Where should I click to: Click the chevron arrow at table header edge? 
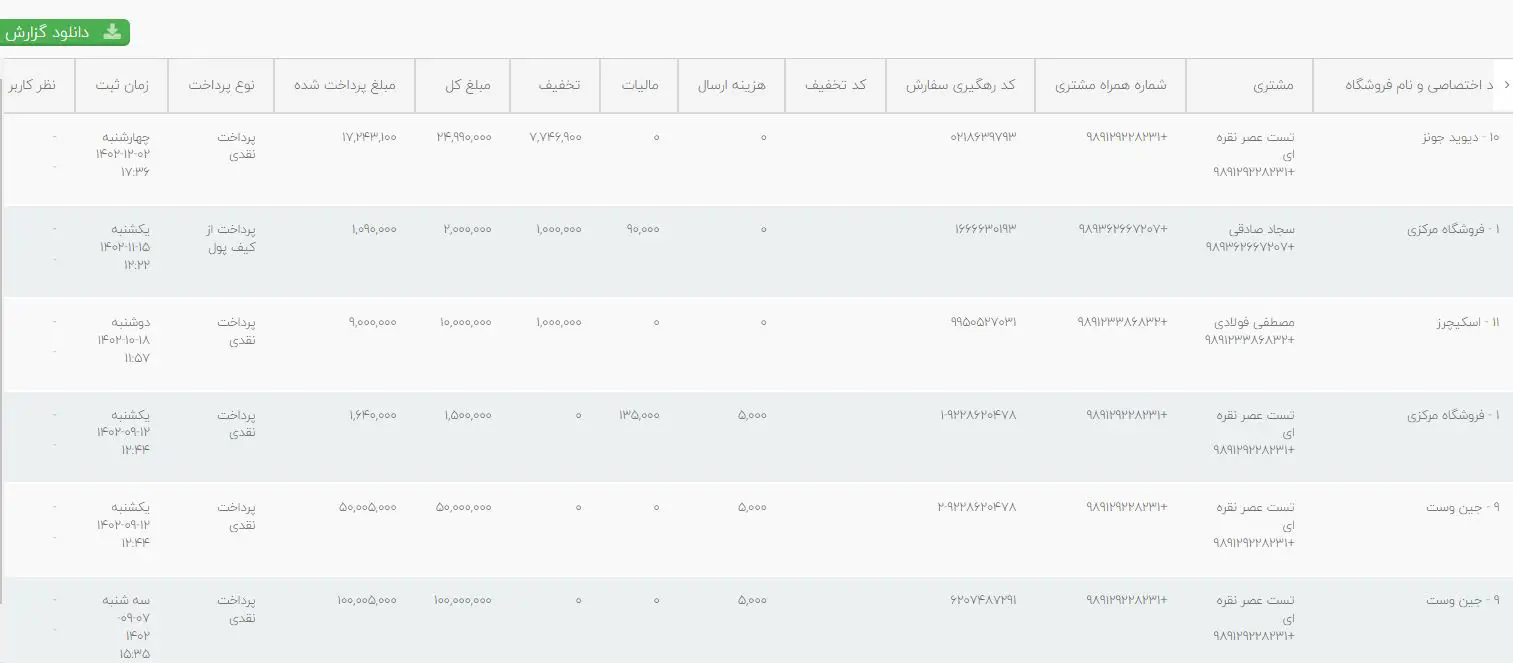pos(1506,86)
